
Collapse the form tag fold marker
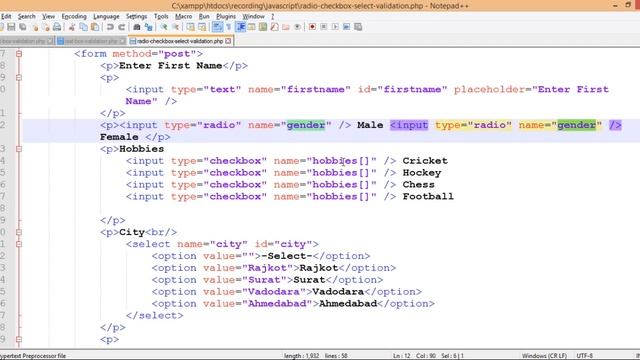(x=19, y=53)
